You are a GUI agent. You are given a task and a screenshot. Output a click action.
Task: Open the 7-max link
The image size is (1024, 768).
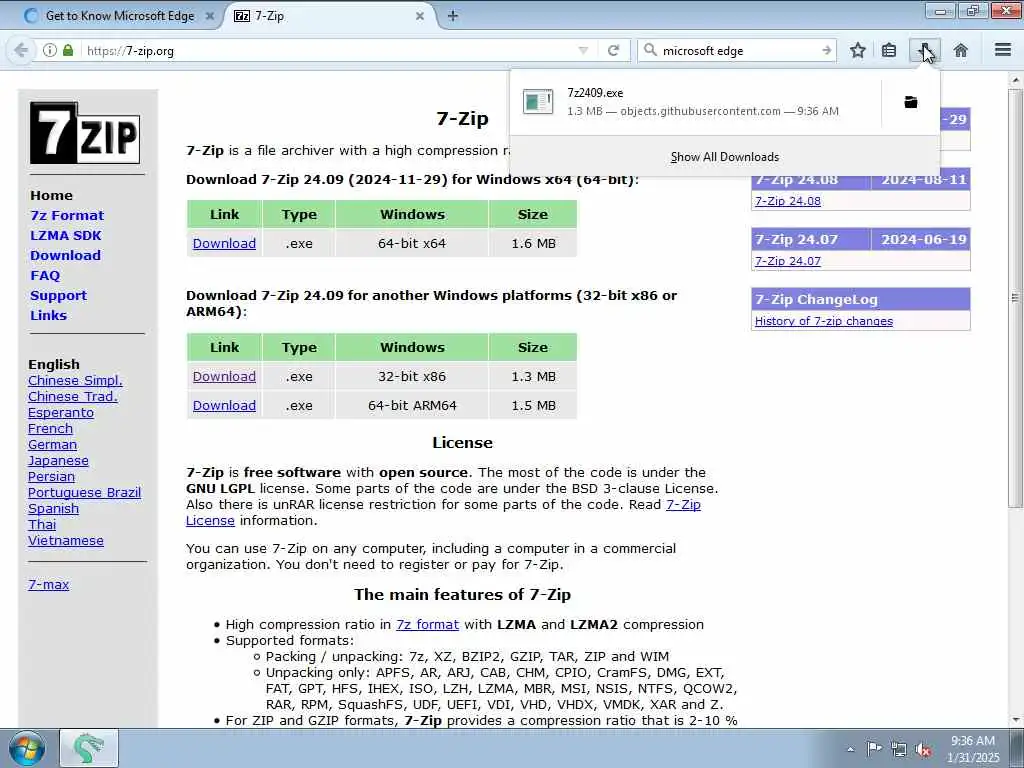click(x=48, y=584)
